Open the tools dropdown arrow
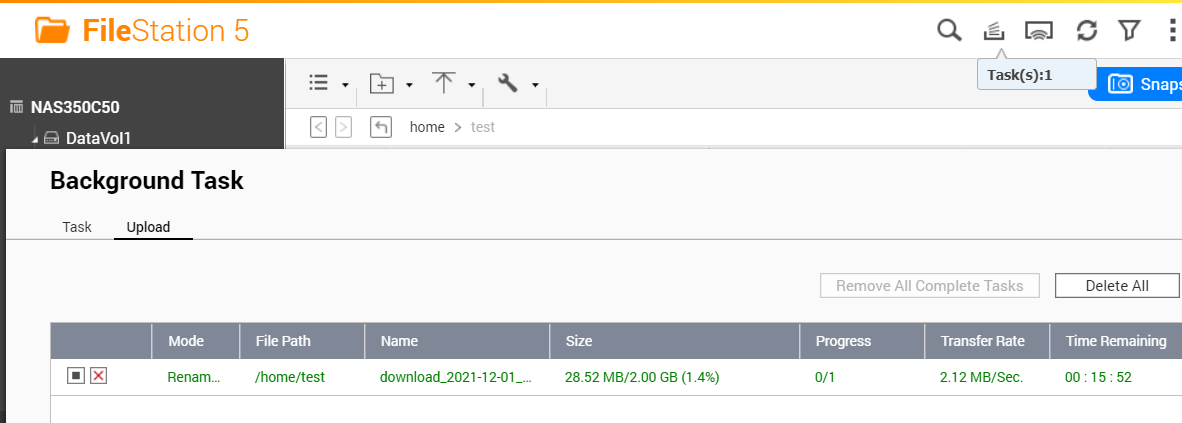This screenshot has height=423, width=1182. click(x=535, y=85)
